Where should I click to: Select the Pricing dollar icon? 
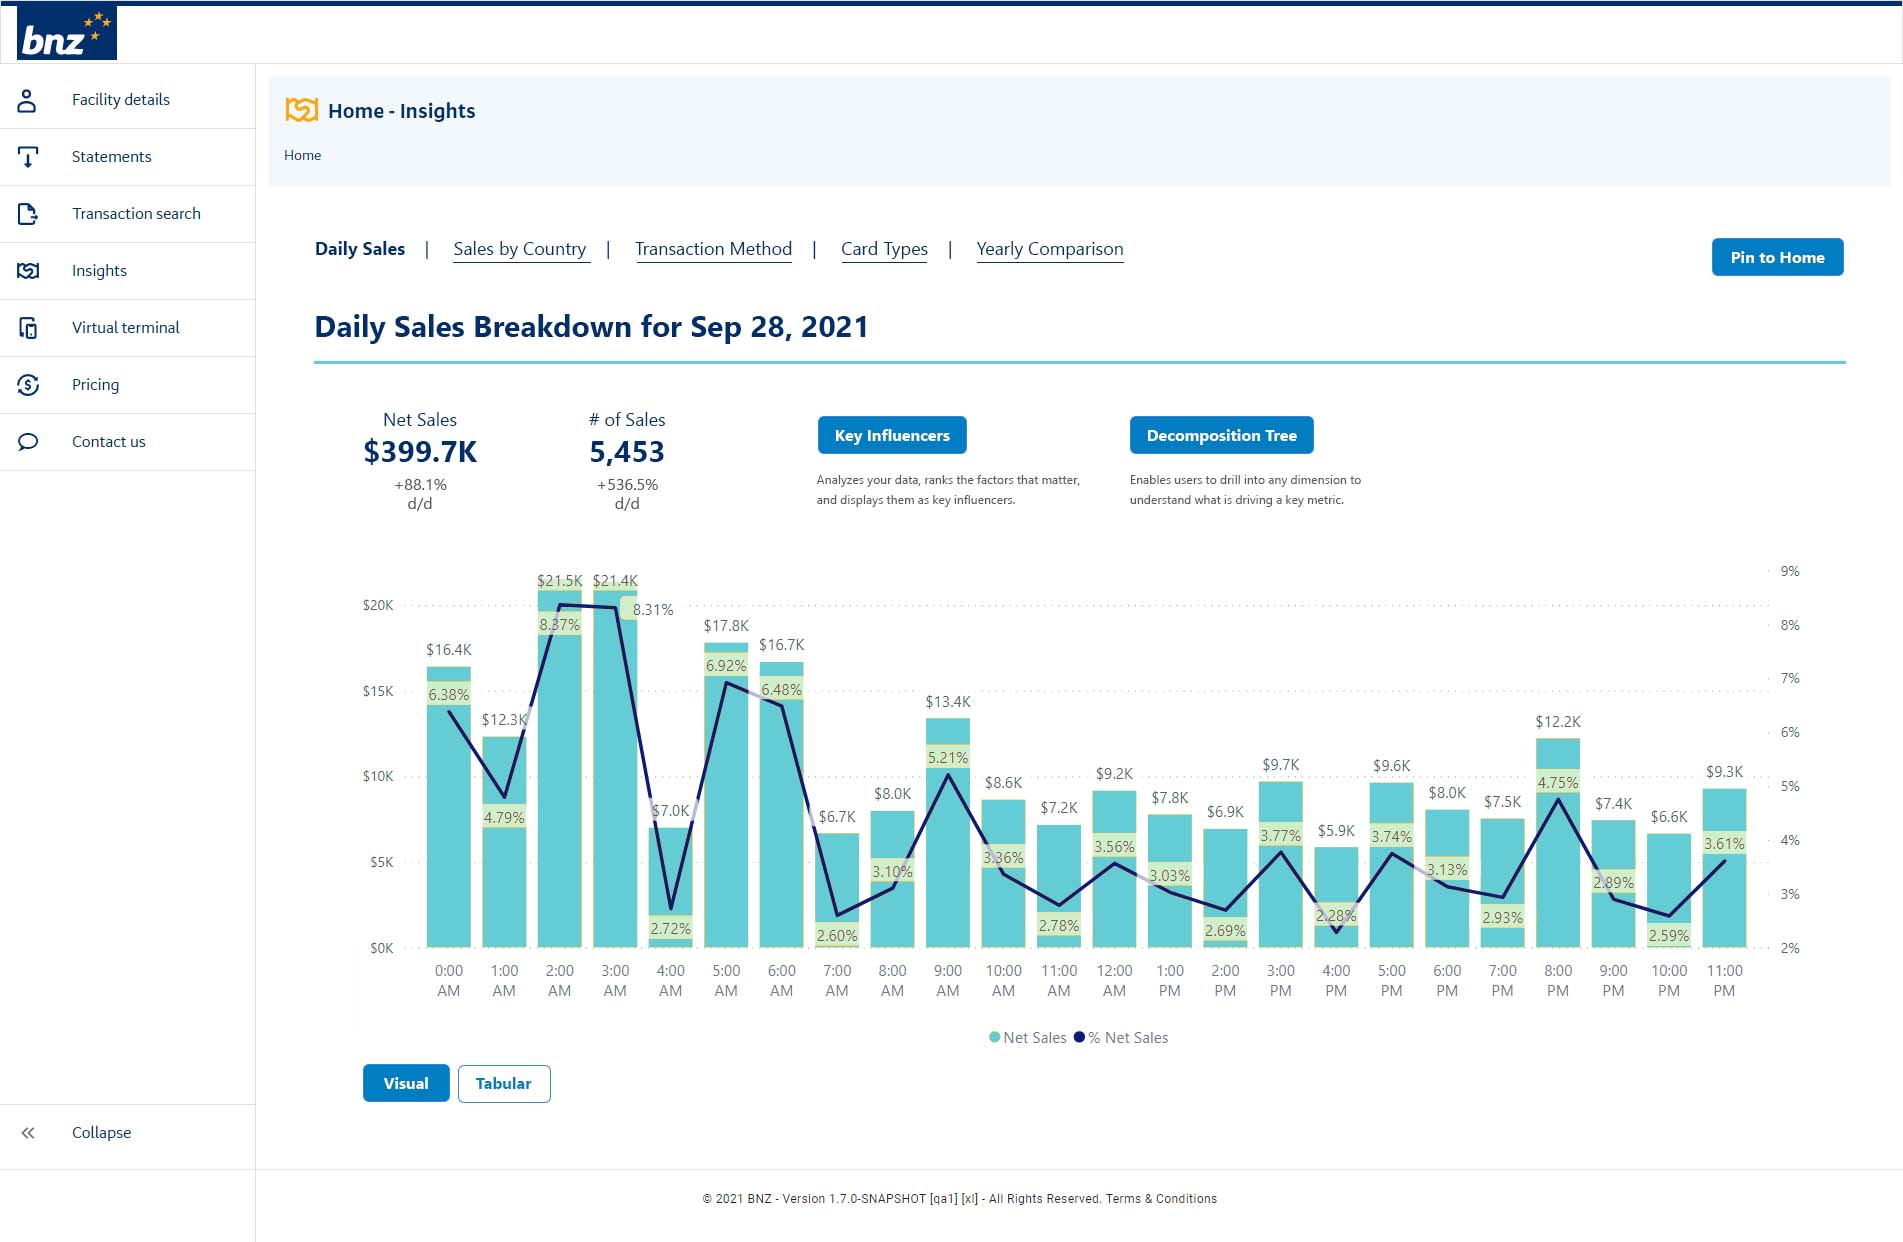(x=28, y=384)
